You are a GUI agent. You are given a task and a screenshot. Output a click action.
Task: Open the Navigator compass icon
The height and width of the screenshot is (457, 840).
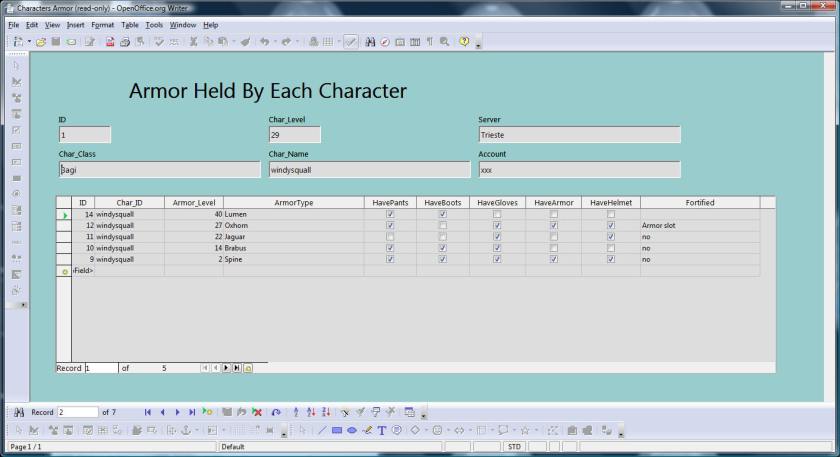(x=385, y=42)
